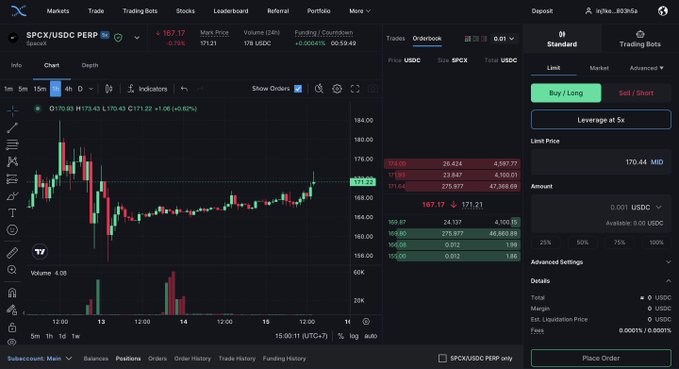Image resolution: width=679 pixels, height=369 pixels.
Task: Open the Advanced order type dropdown
Action: pos(647,68)
